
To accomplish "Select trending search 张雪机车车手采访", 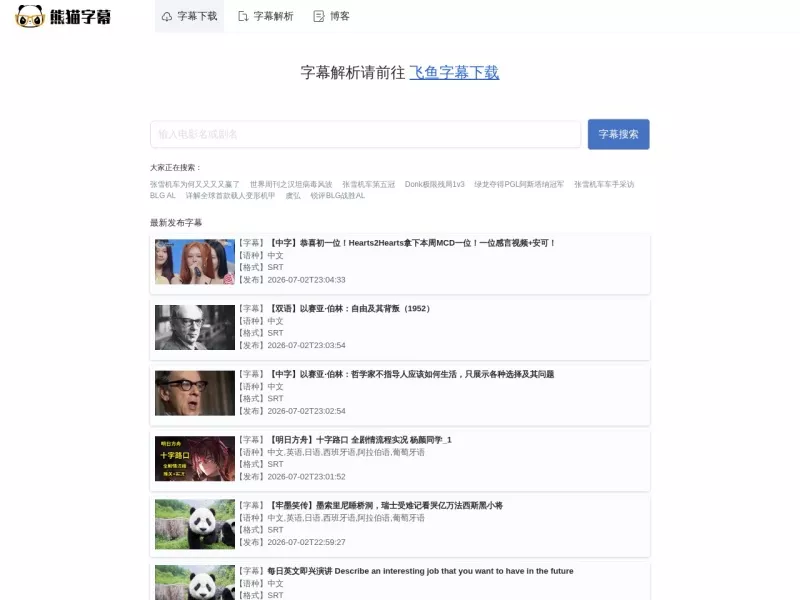I will coord(604,184).
